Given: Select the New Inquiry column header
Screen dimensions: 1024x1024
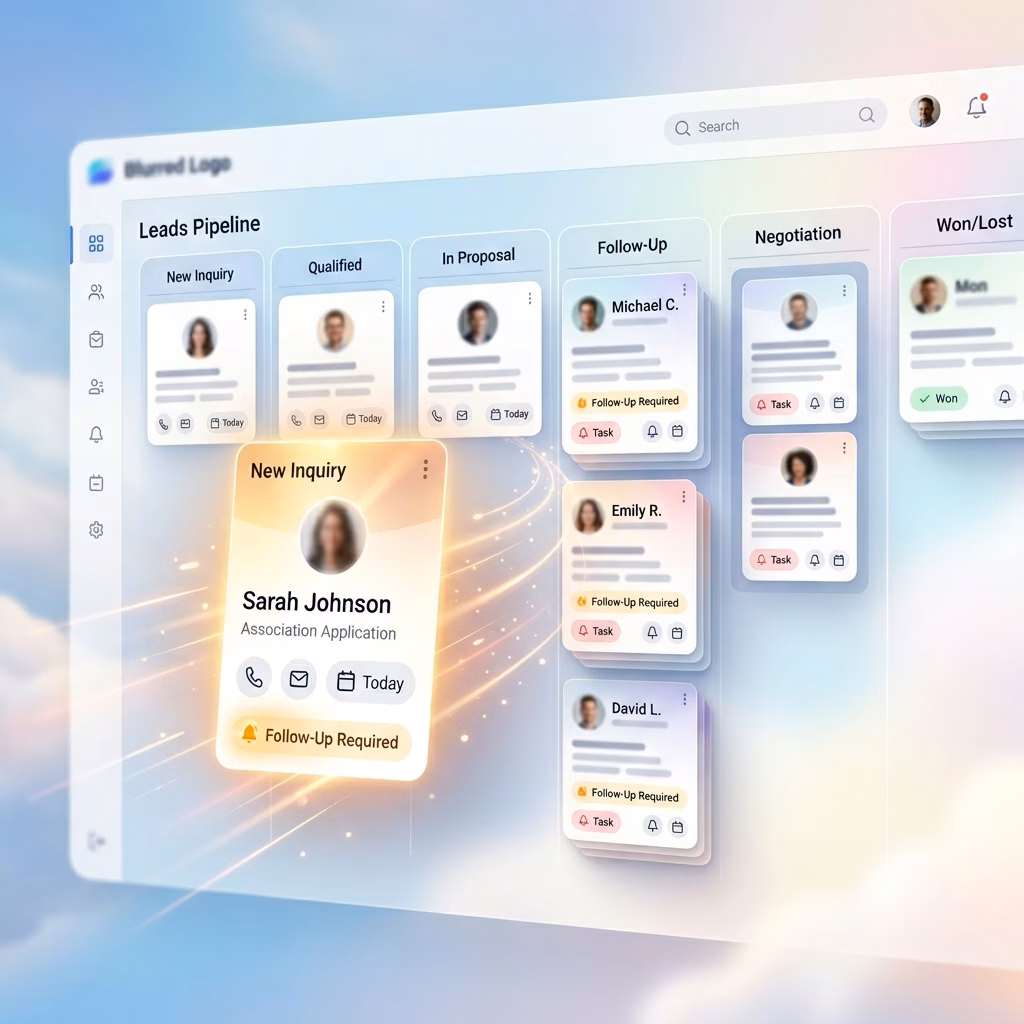Looking at the screenshot, I should (200, 276).
